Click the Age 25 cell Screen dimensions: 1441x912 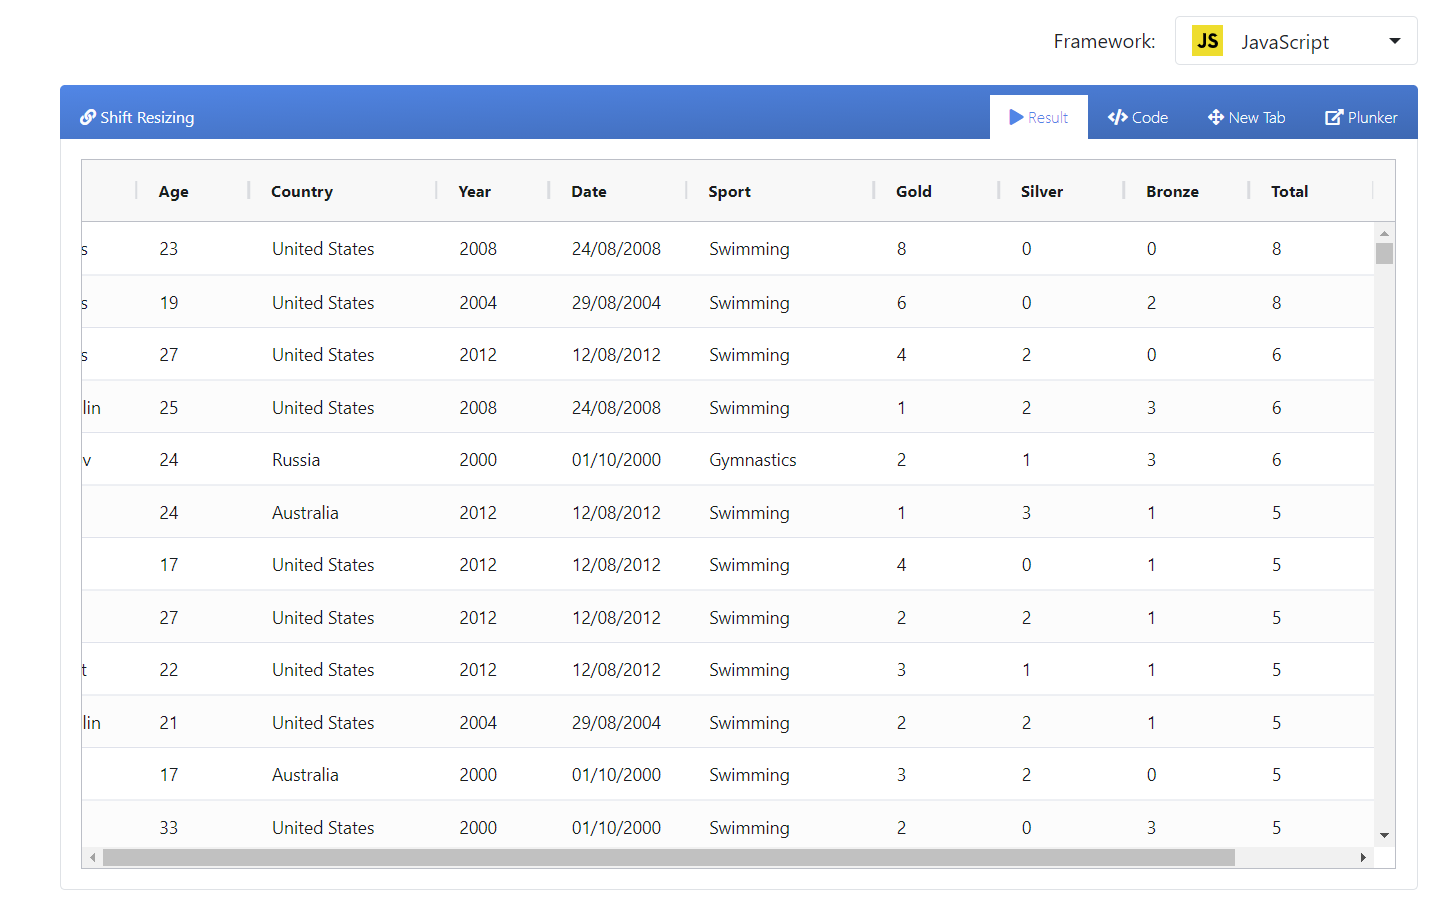[169, 408]
